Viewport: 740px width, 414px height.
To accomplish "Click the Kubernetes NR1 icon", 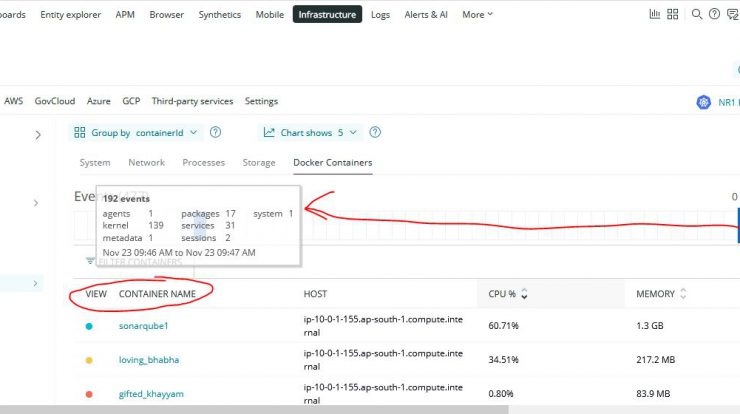I will pos(704,102).
